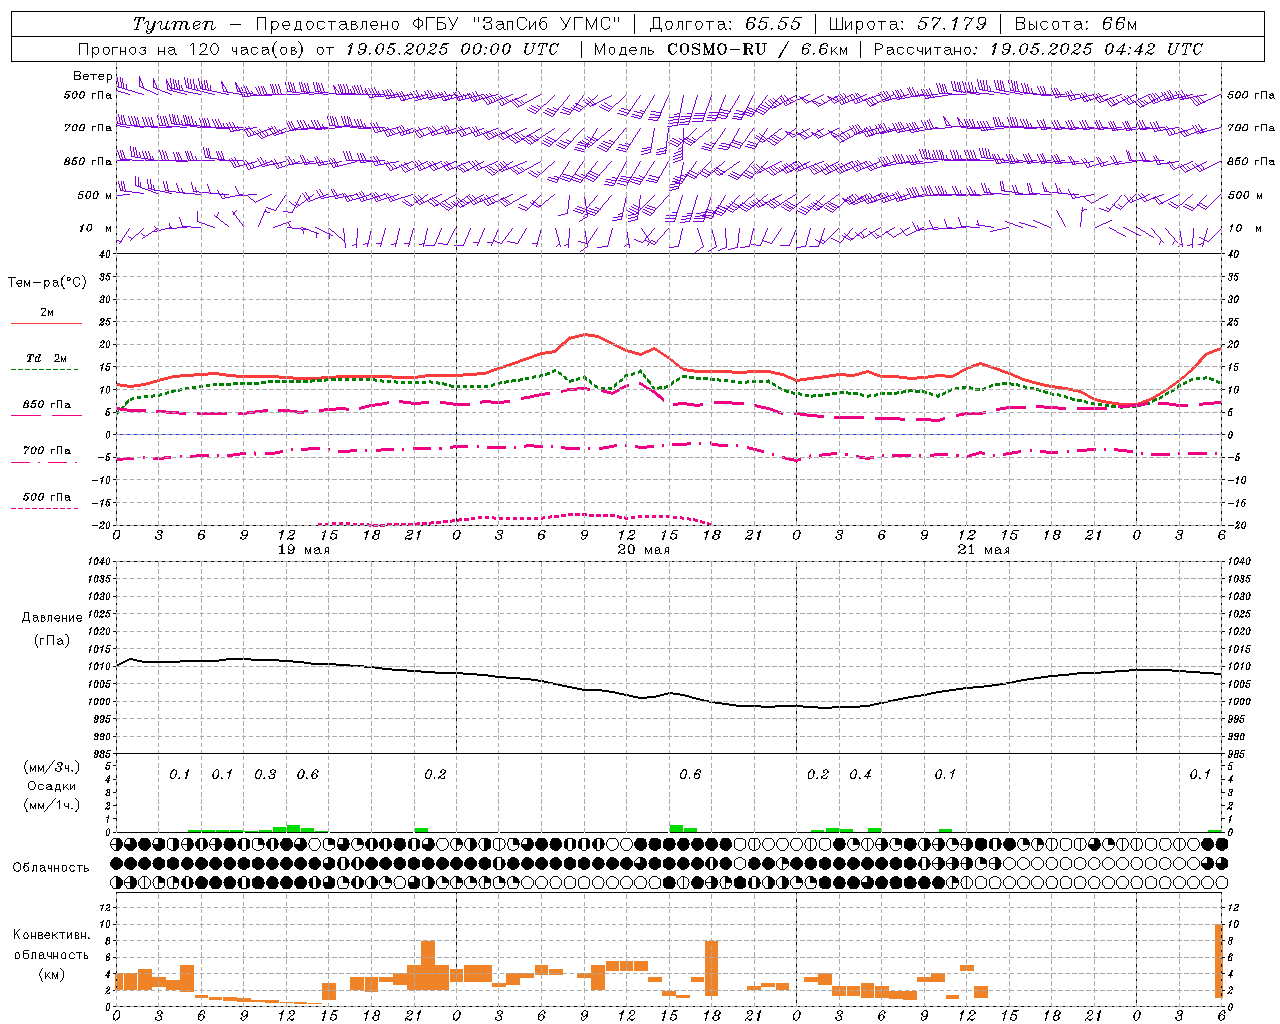Select the provider text ФГБУ "ЗапСиб УГМС"
This screenshot has width=1280, height=1024.
(517, 24)
